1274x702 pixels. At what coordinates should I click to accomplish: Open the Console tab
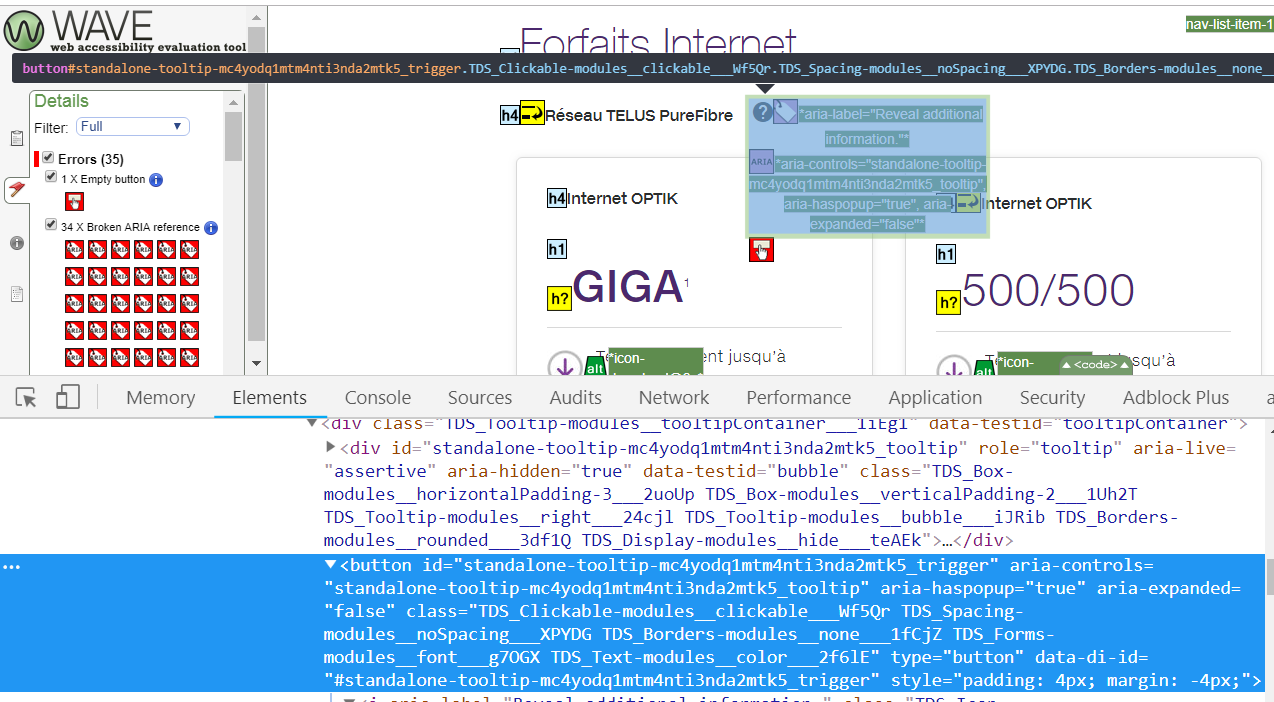point(378,398)
